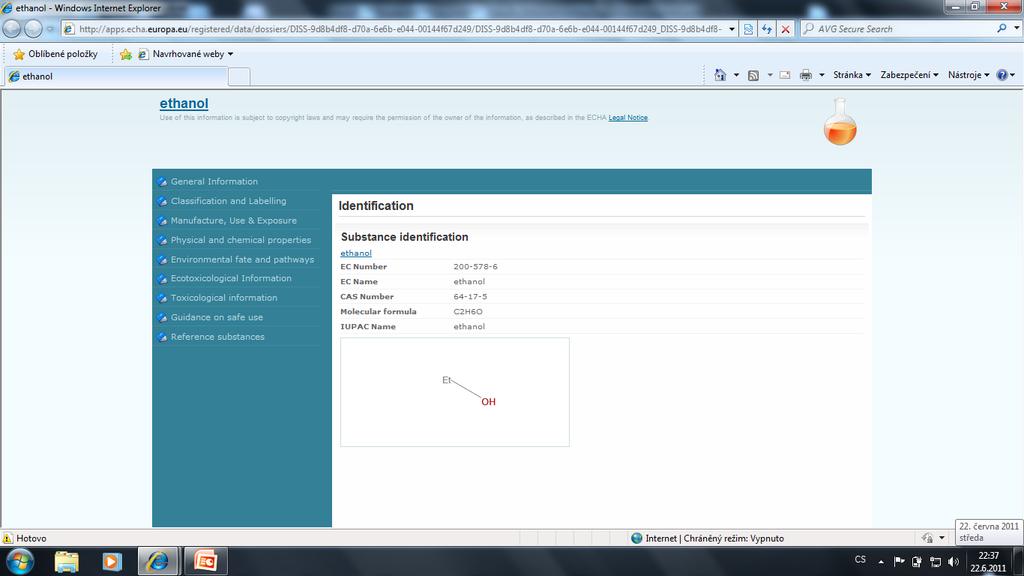Screen dimensions: 1024x576
Task: Click the RSS feeds icon
Action: pos(753,75)
